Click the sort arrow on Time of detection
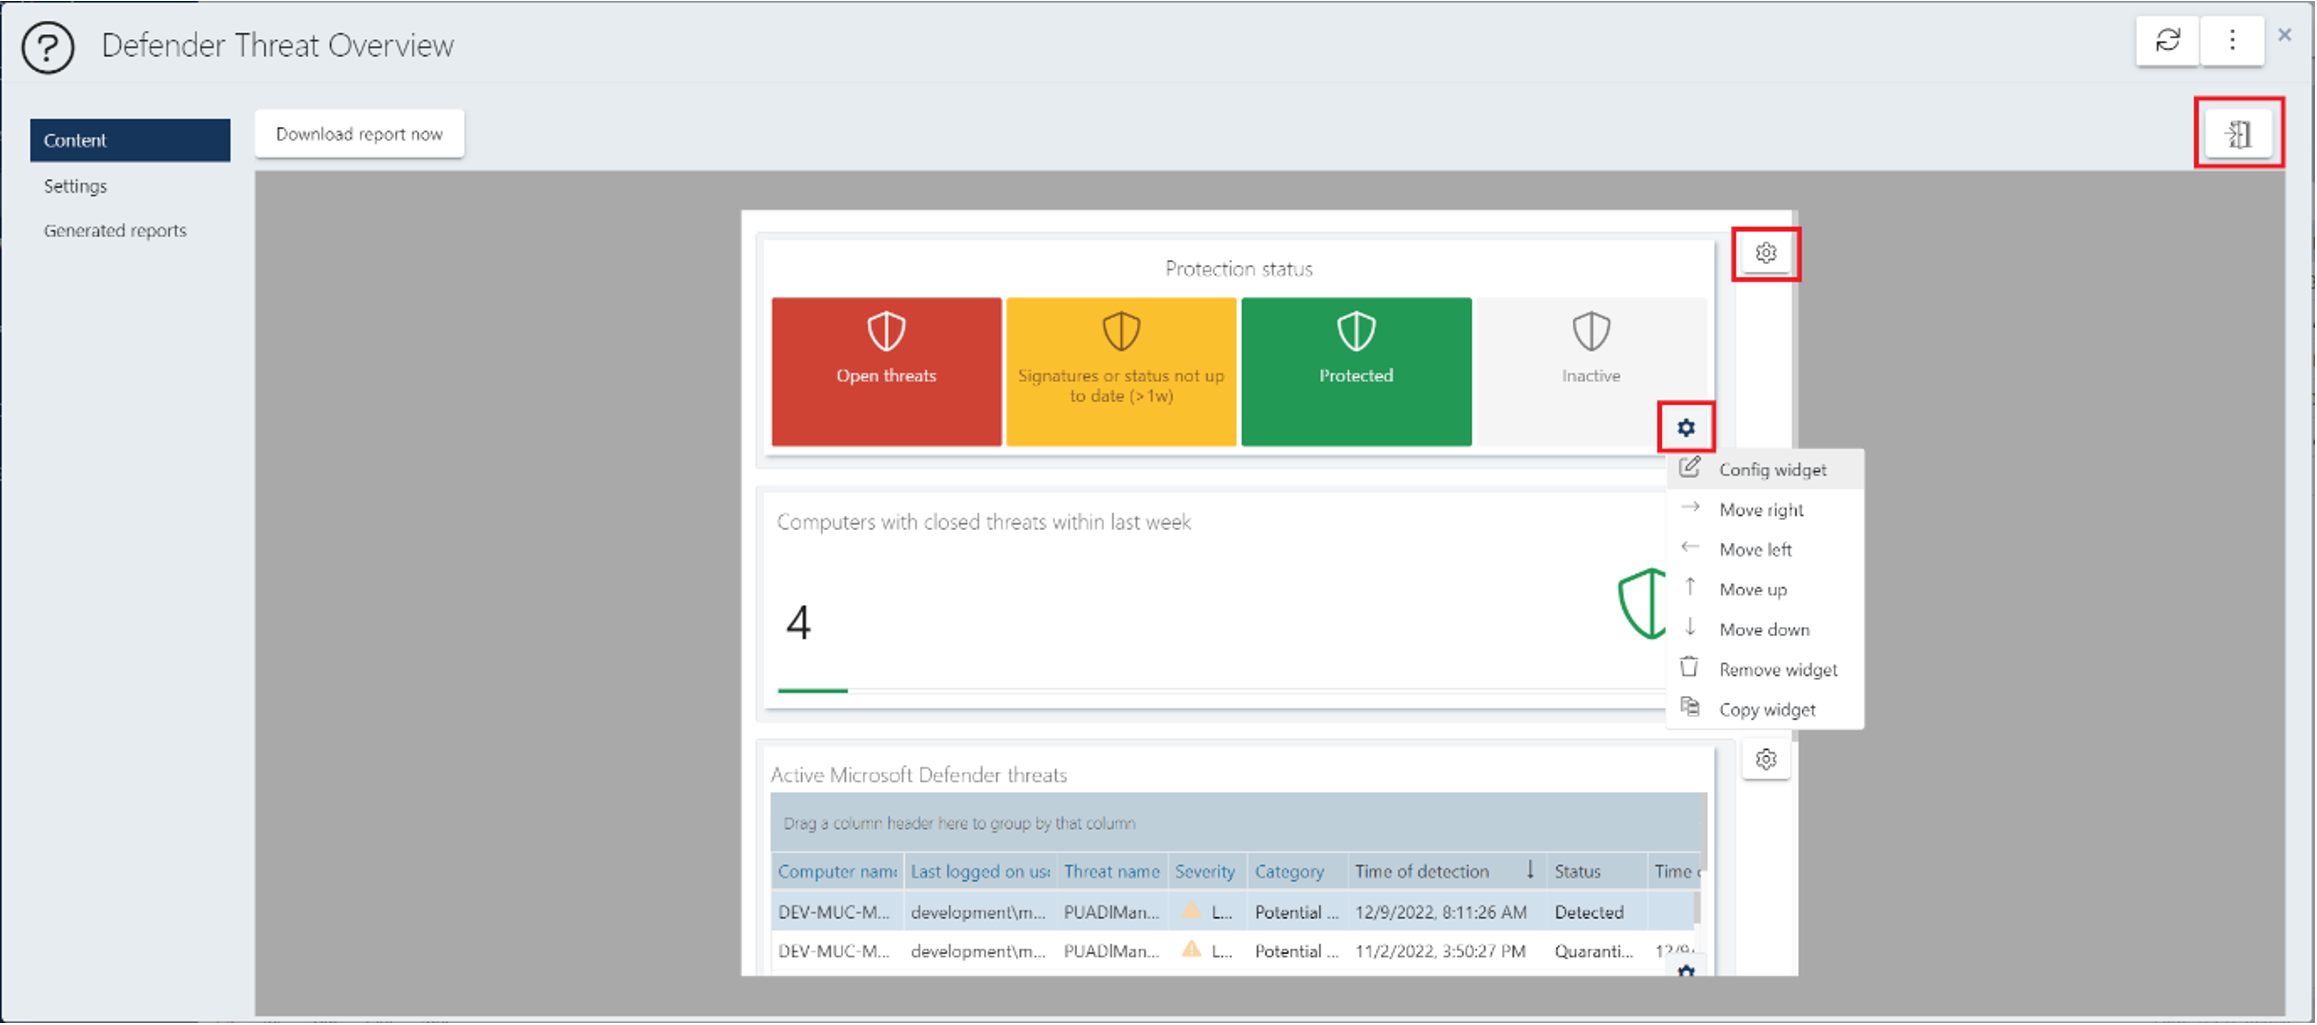 [x=1529, y=870]
